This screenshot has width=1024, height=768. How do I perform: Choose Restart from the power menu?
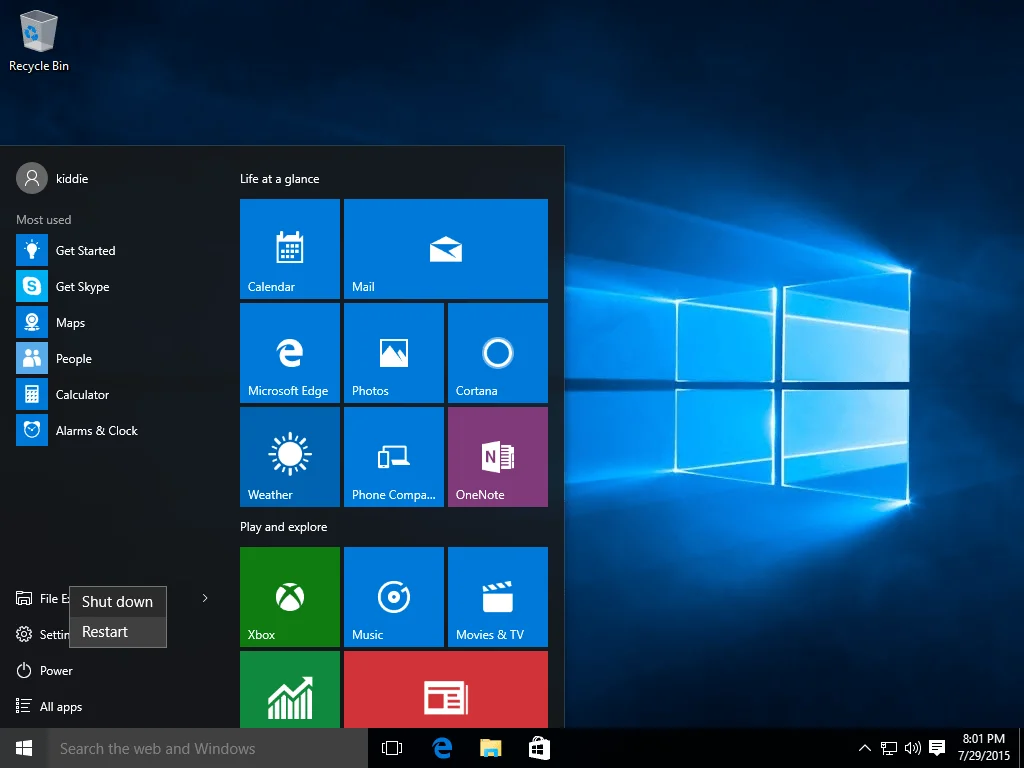click(103, 631)
